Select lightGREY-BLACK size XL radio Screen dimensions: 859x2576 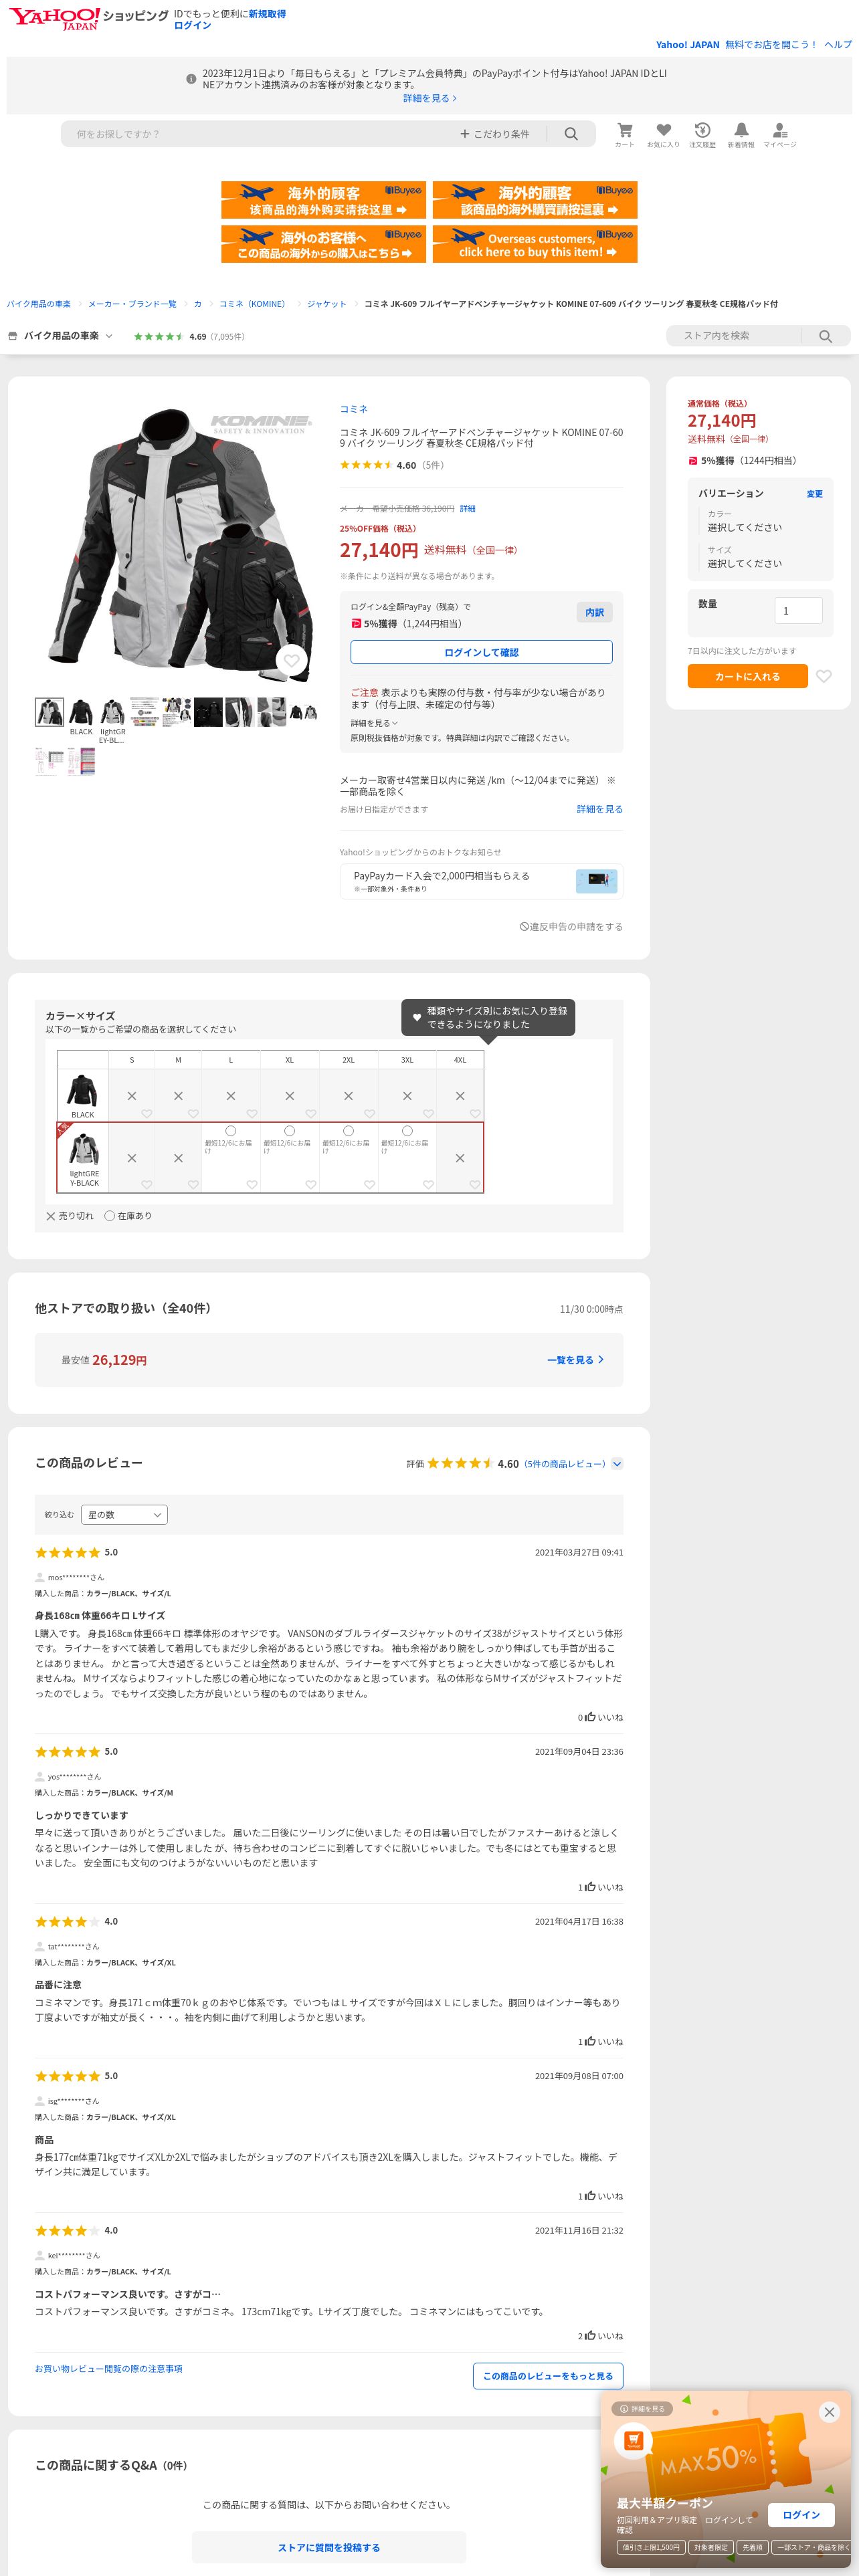pyautogui.click(x=290, y=1131)
